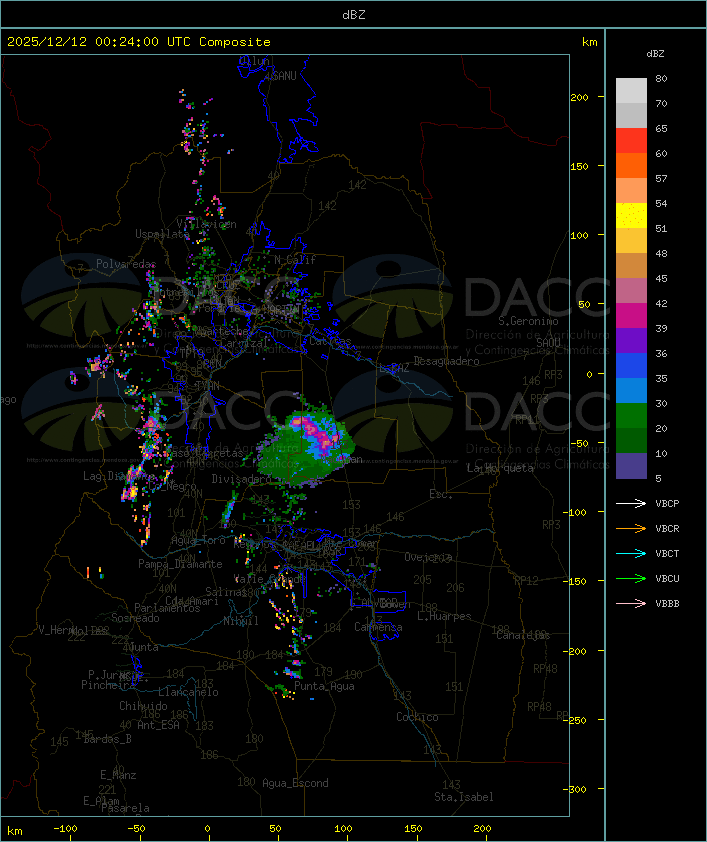Pick the red 65 dBZ legend swatch
Viewport: 707px width, 842px height.
click(631, 141)
